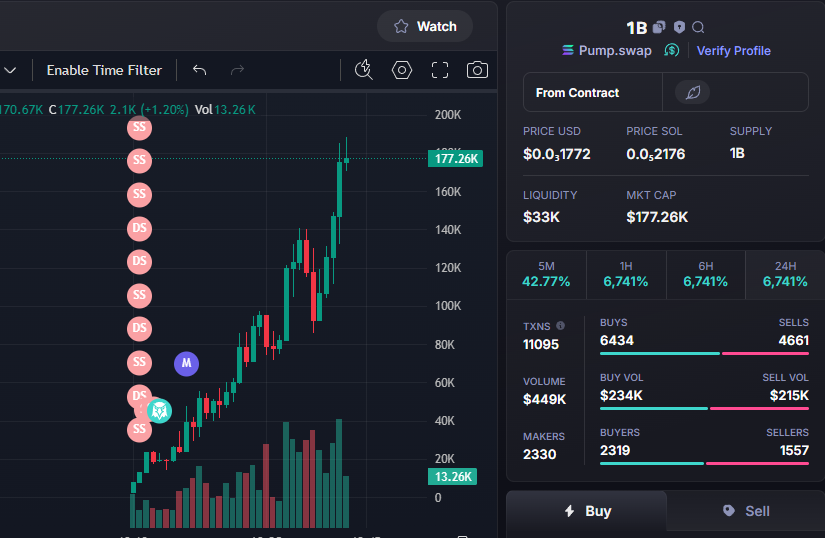Screen dimensions: 825x538
Task: Select the 5M timeframe stats
Action: pos(546,275)
